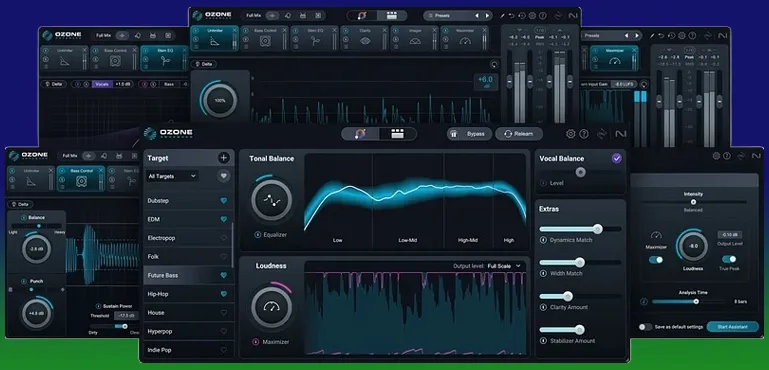
Task: Open help icon in front Ozone window
Action: coord(584,133)
